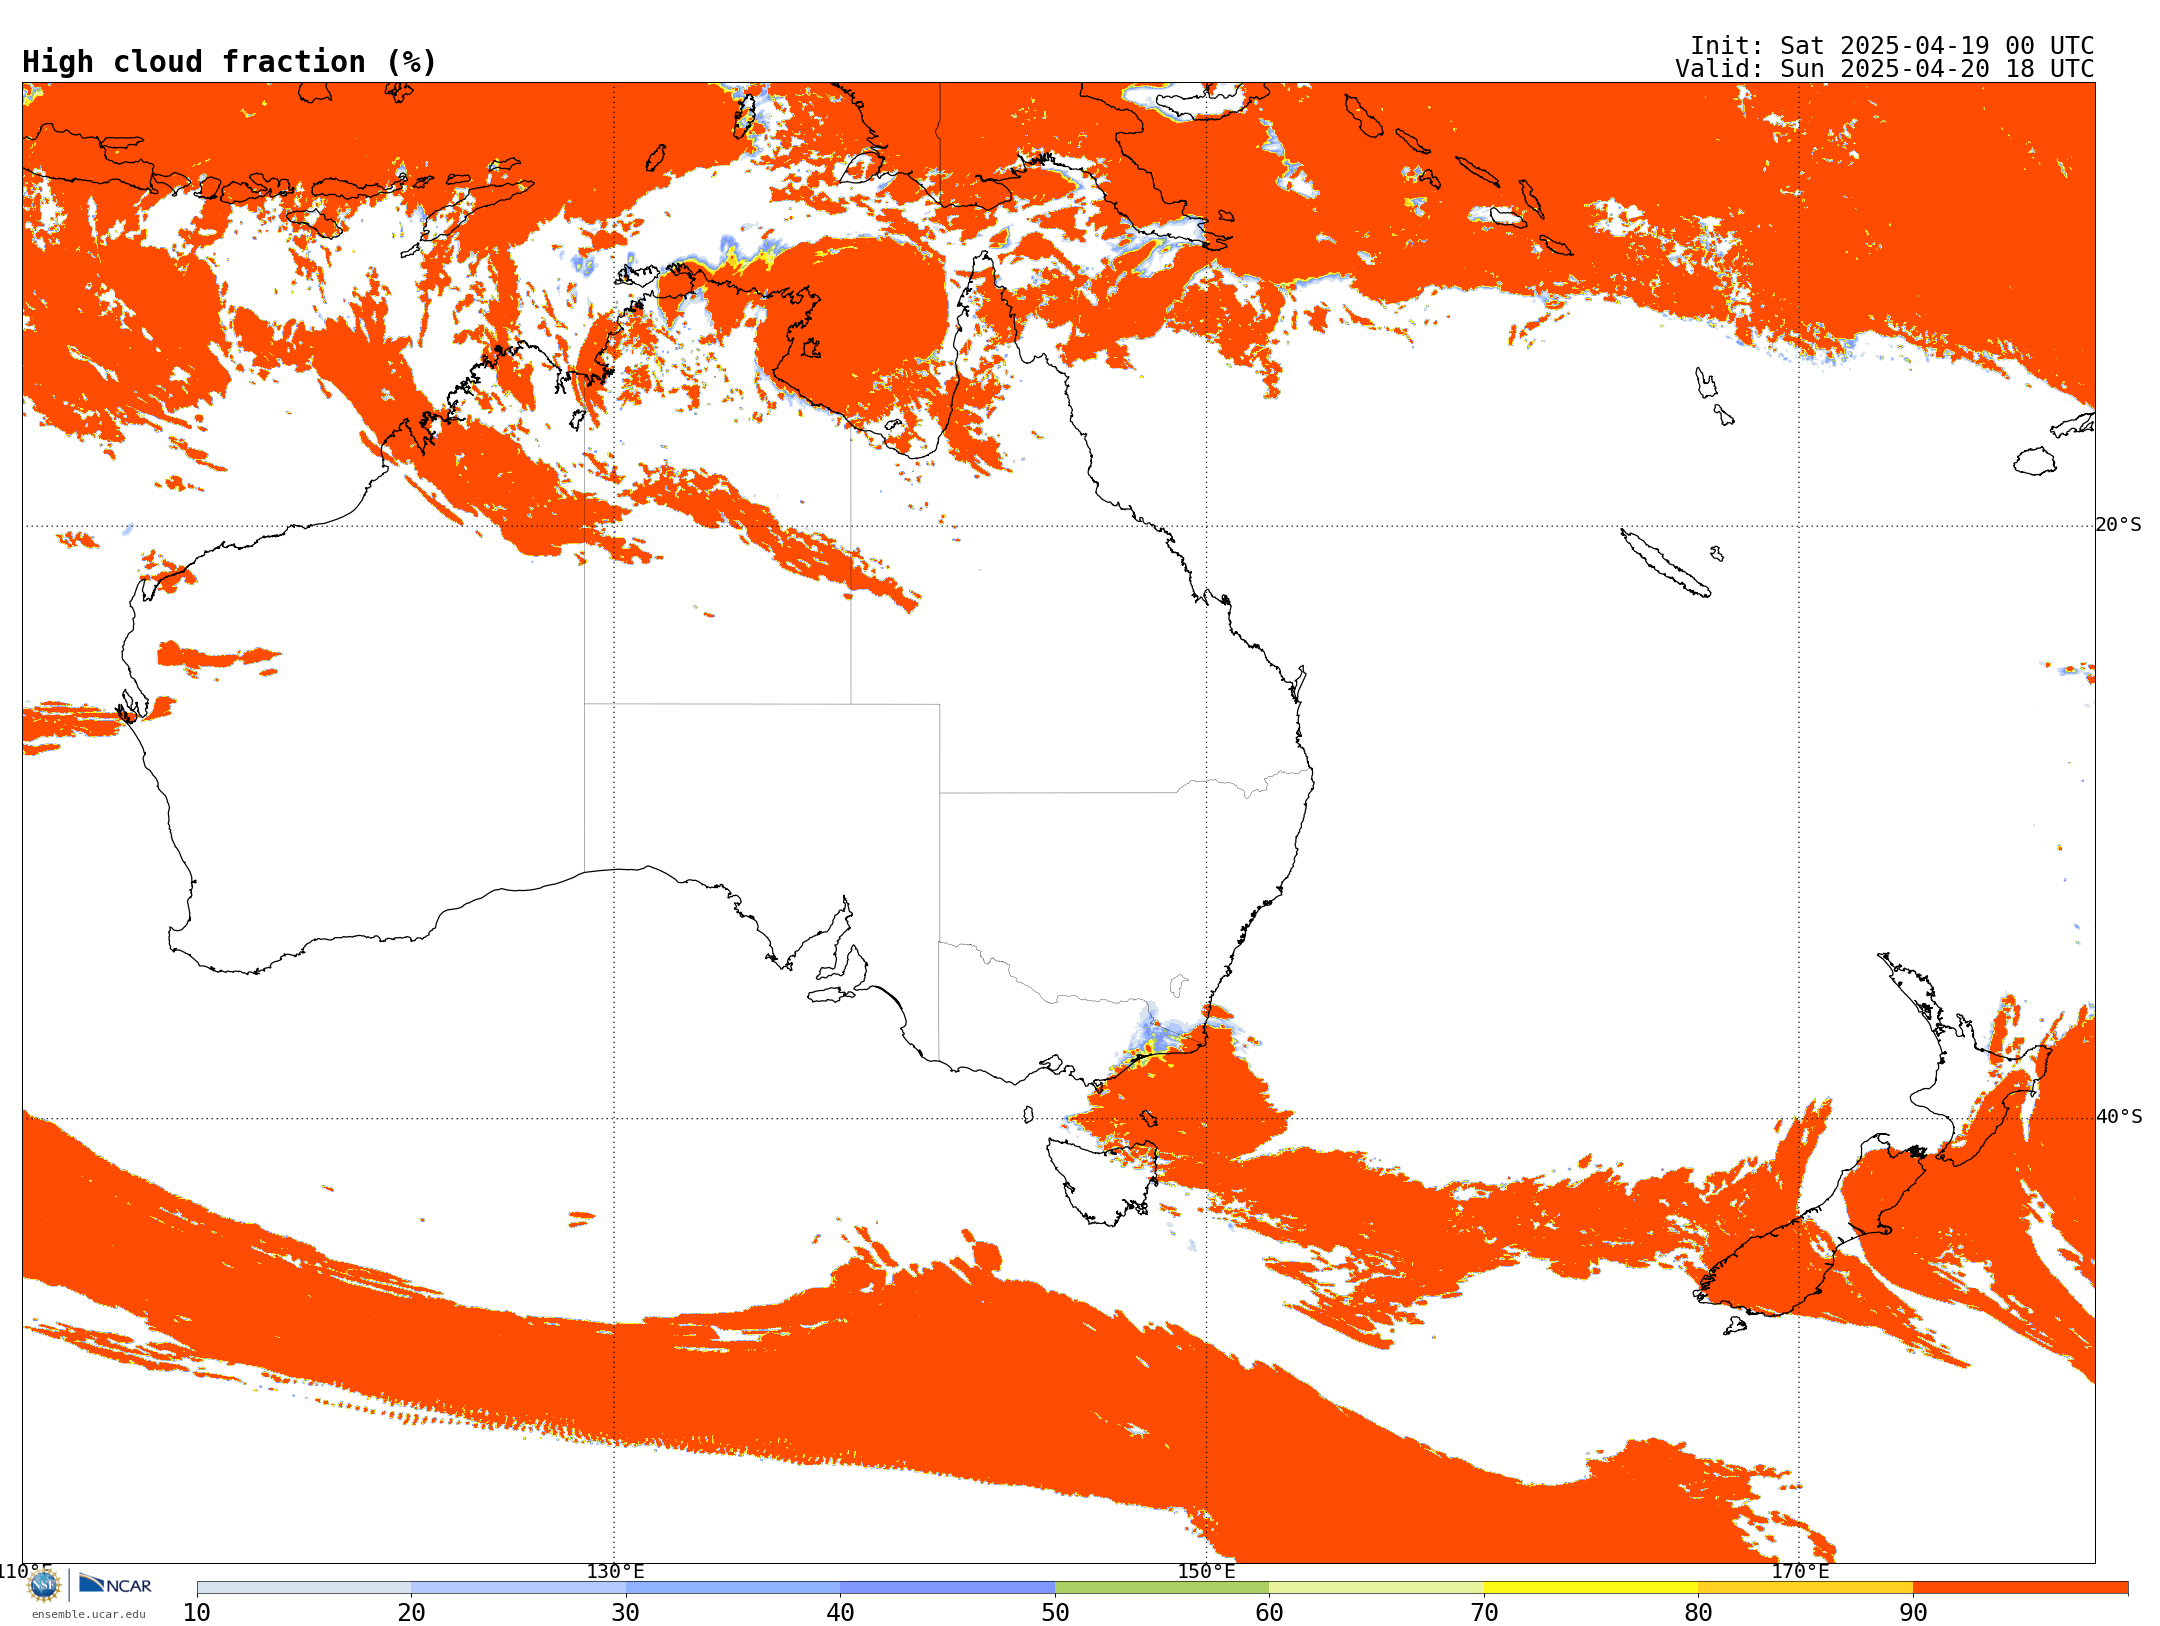This screenshot has height=1626, width=2160.
Task: Click the 20°S latitude label
Action: click(x=2118, y=525)
